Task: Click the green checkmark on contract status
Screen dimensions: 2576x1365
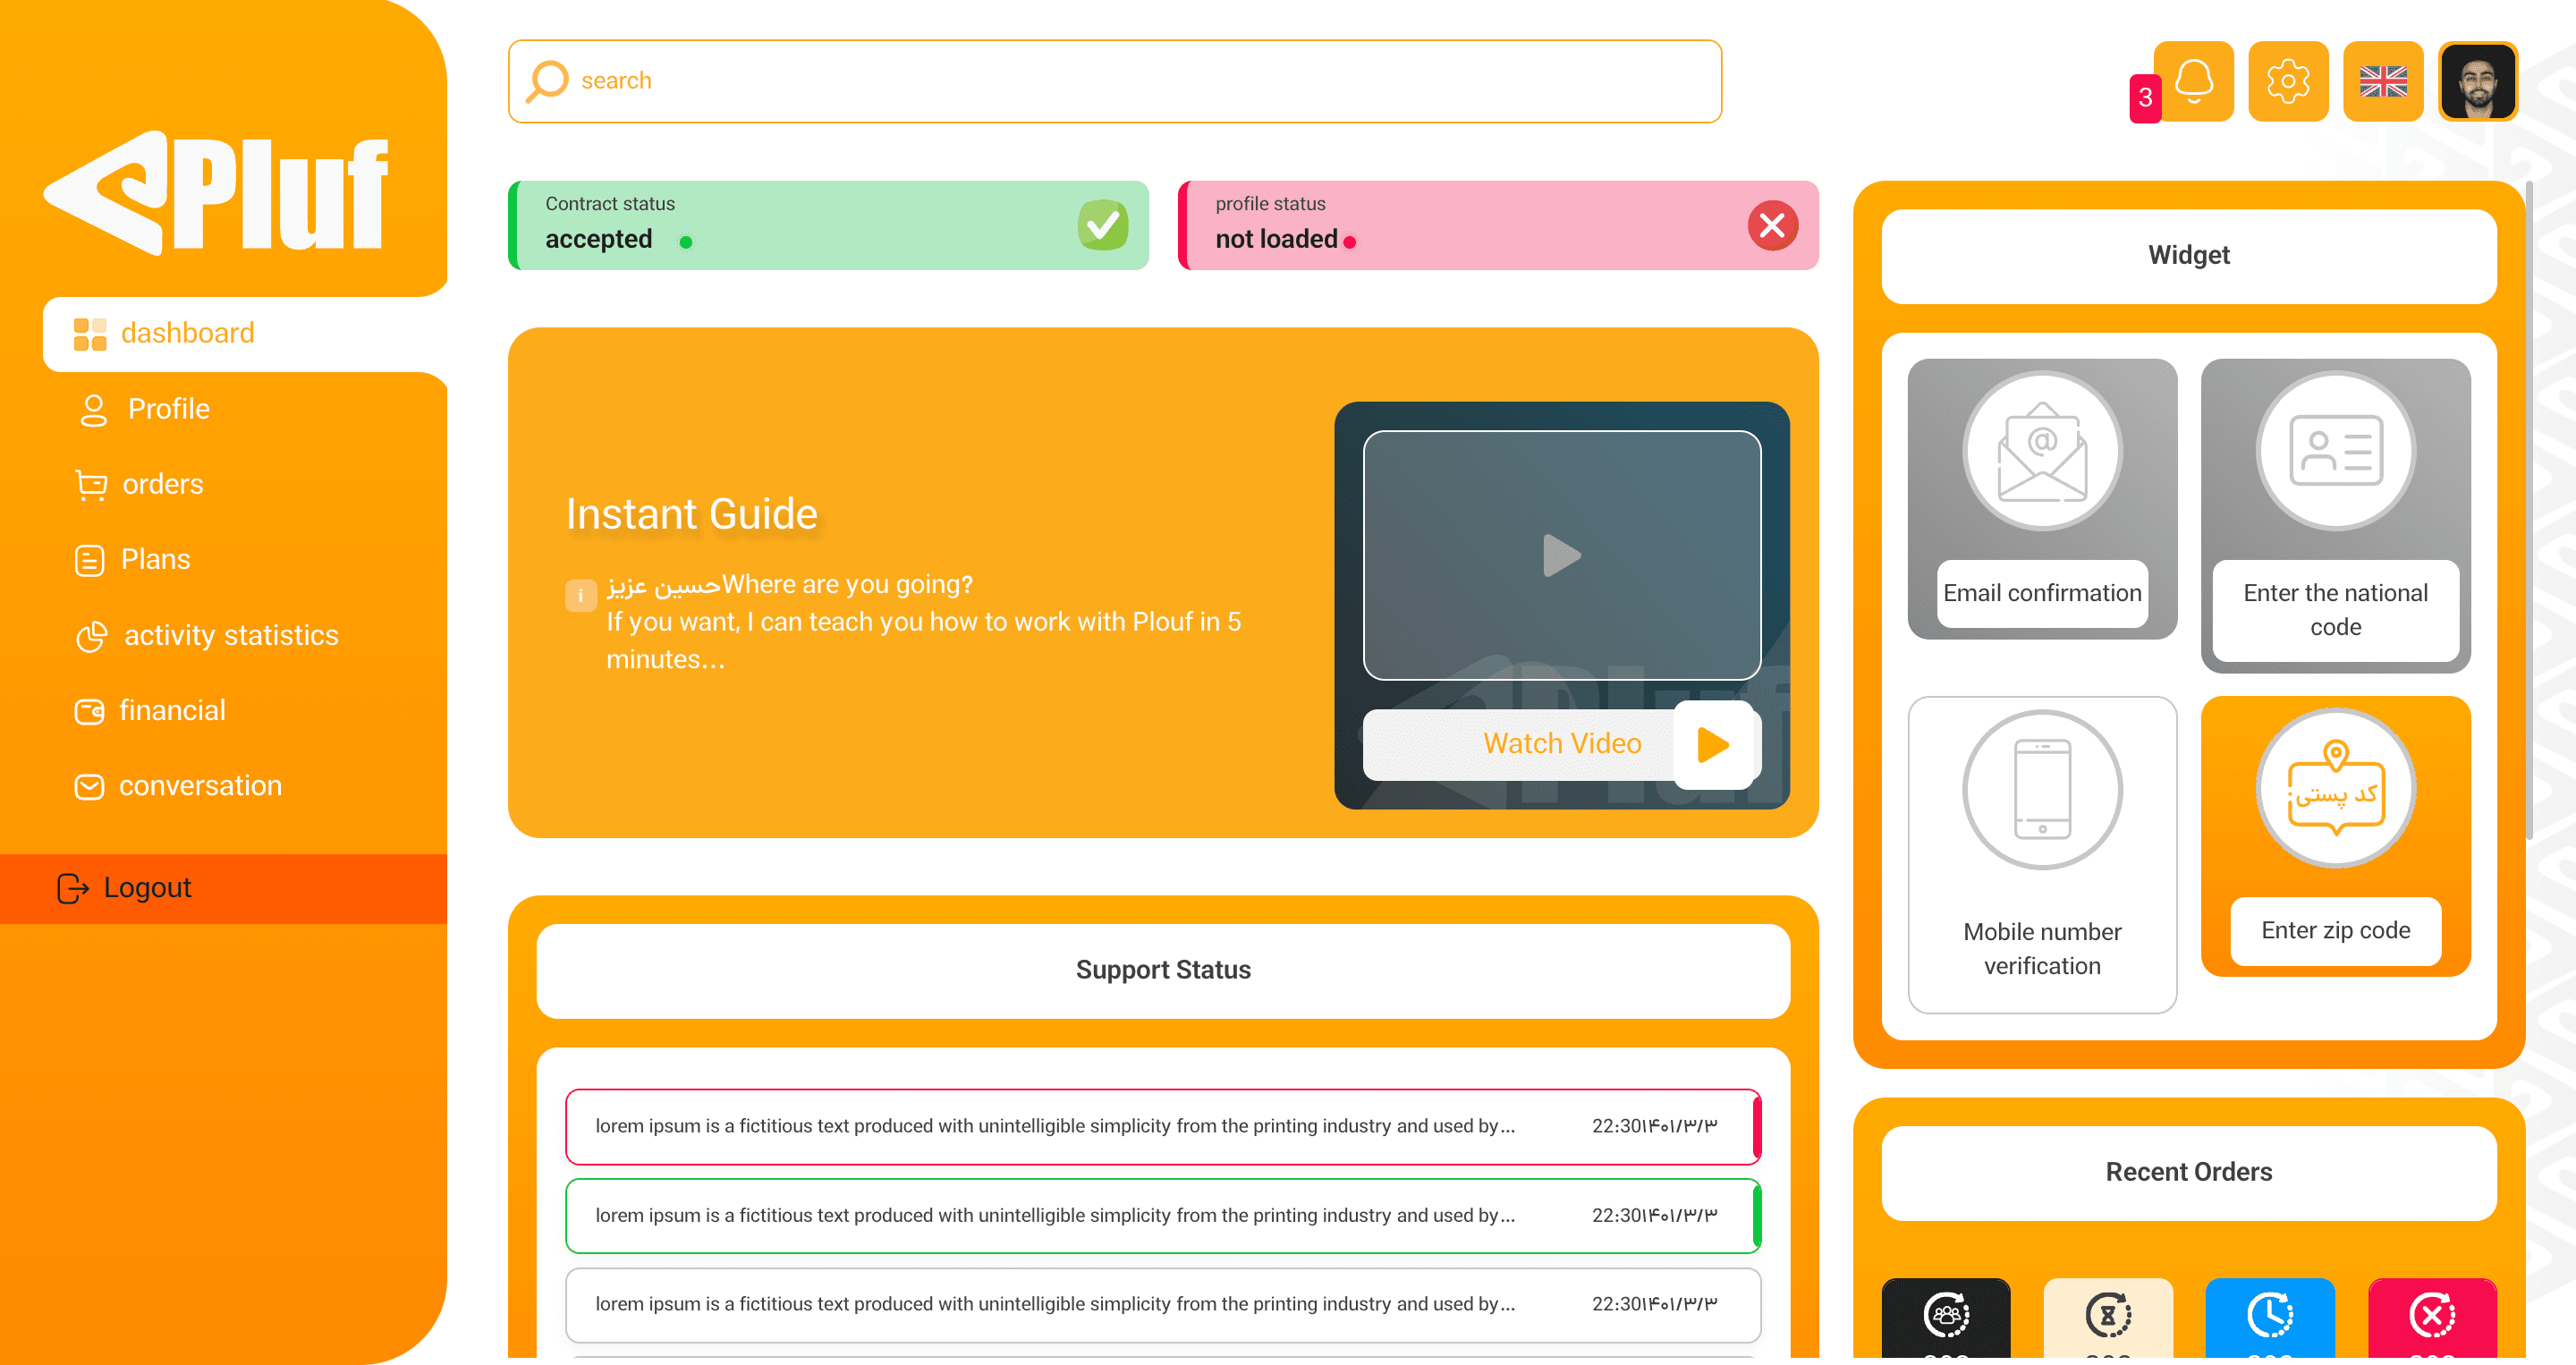Action: pos(1102,225)
